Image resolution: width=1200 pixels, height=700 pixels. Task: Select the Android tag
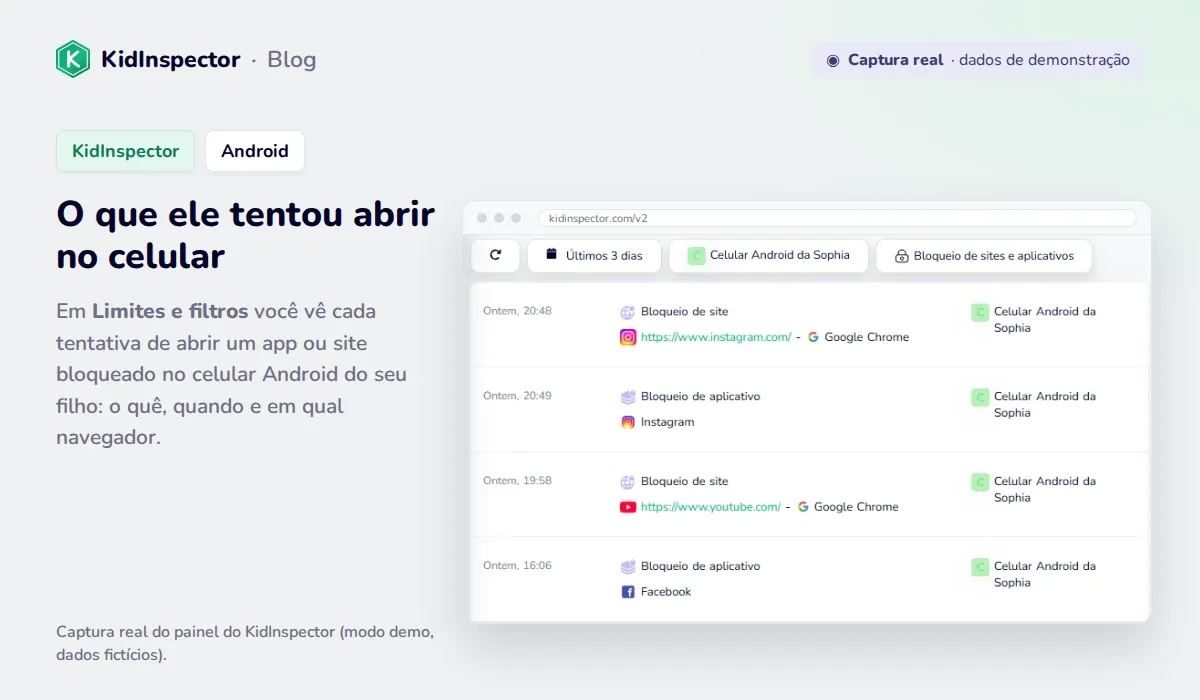point(255,151)
